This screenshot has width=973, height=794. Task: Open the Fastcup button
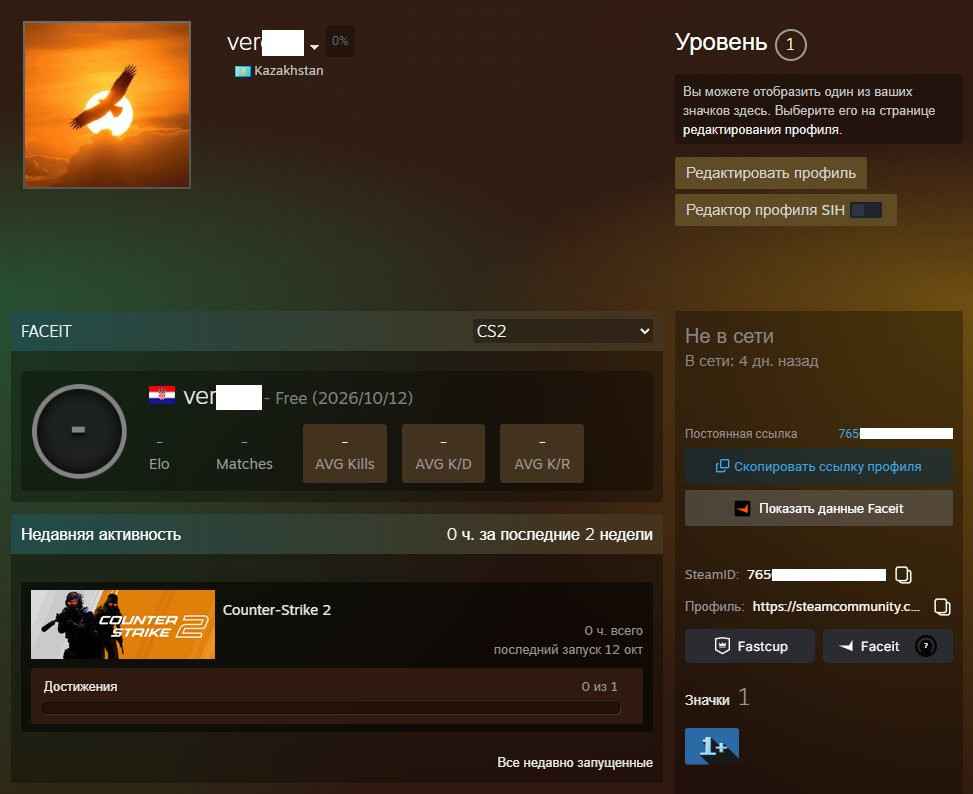pyautogui.click(x=750, y=646)
